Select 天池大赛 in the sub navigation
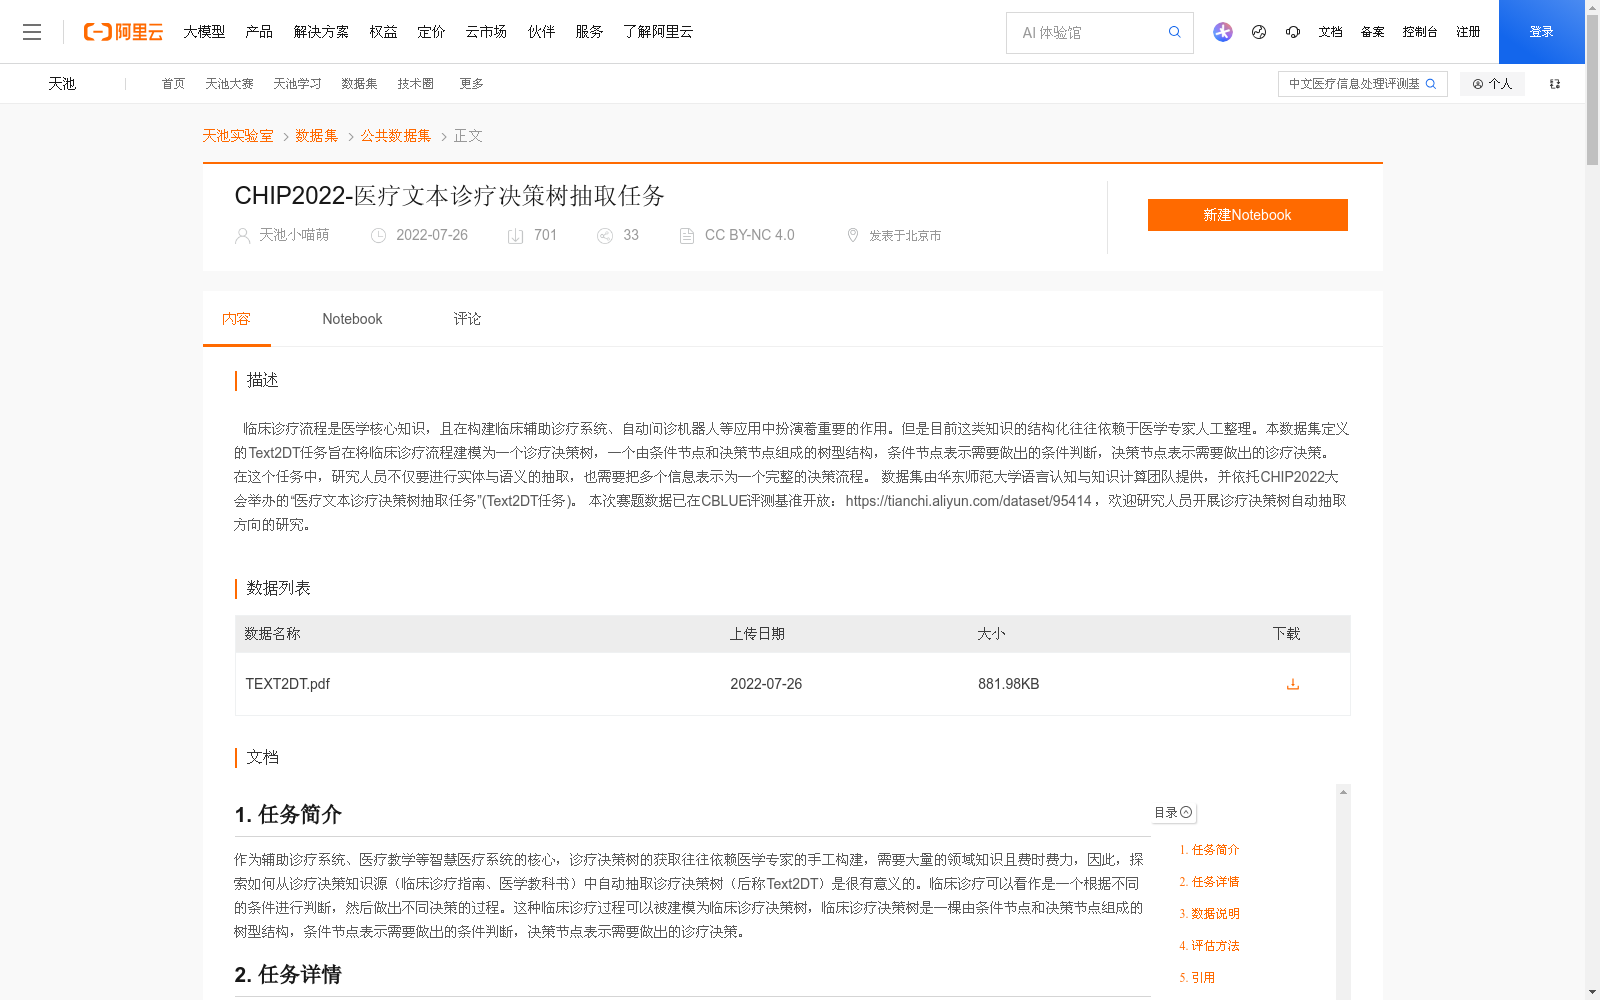The image size is (1600, 1000). tap(229, 84)
